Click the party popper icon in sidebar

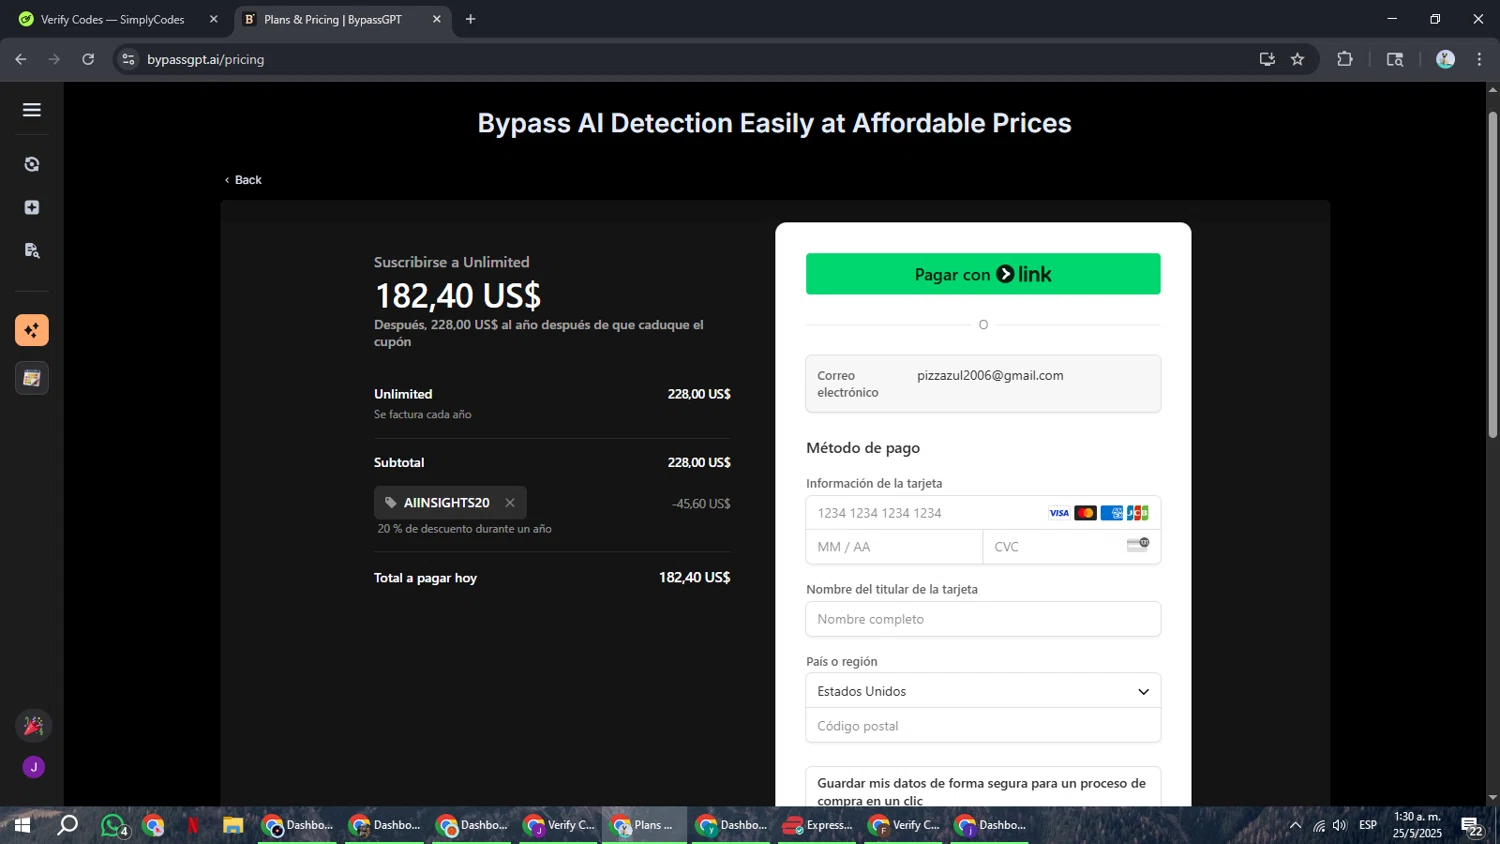click(x=33, y=725)
